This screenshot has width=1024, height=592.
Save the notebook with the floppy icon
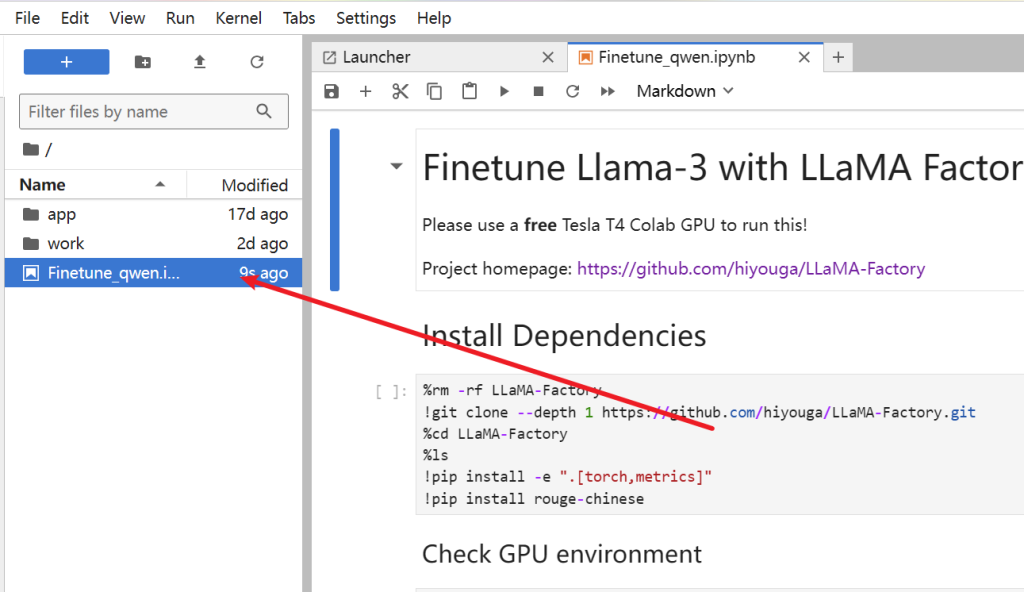point(332,91)
